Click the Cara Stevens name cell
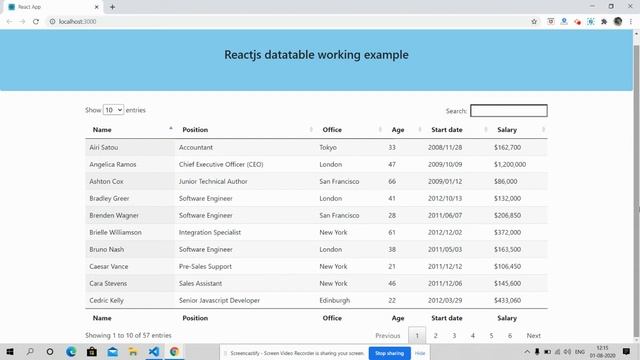This screenshot has height=360, width=640. click(x=130, y=283)
